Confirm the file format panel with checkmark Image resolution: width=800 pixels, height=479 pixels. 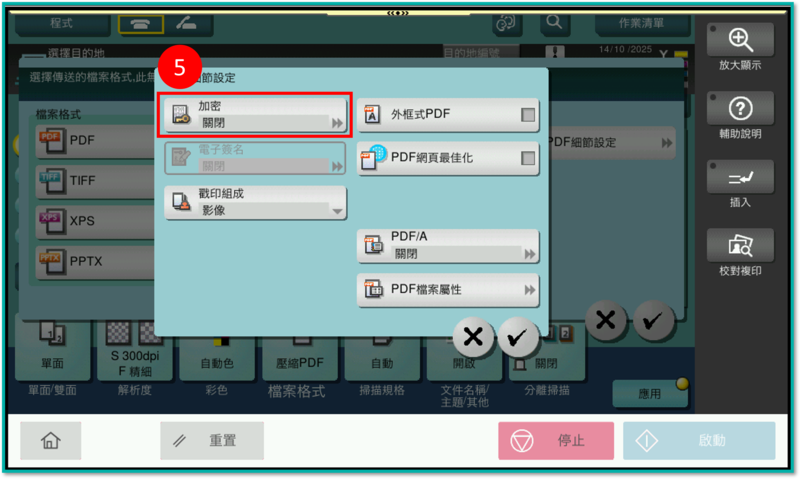[653, 320]
